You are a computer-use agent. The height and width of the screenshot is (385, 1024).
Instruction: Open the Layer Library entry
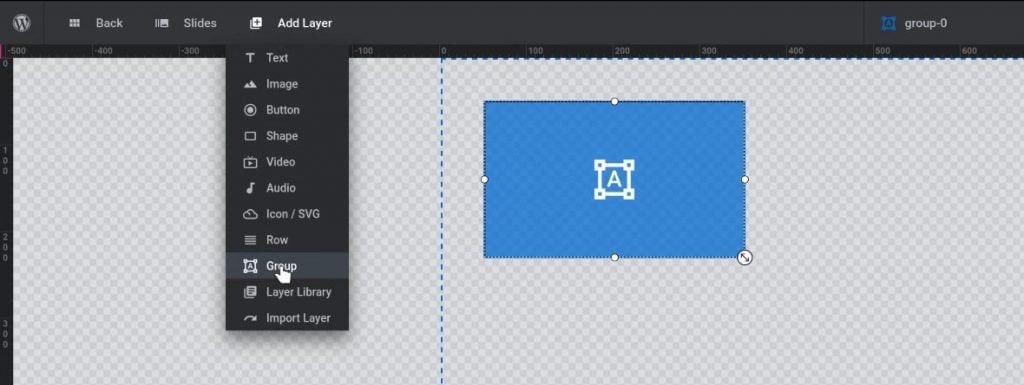click(x=287, y=292)
